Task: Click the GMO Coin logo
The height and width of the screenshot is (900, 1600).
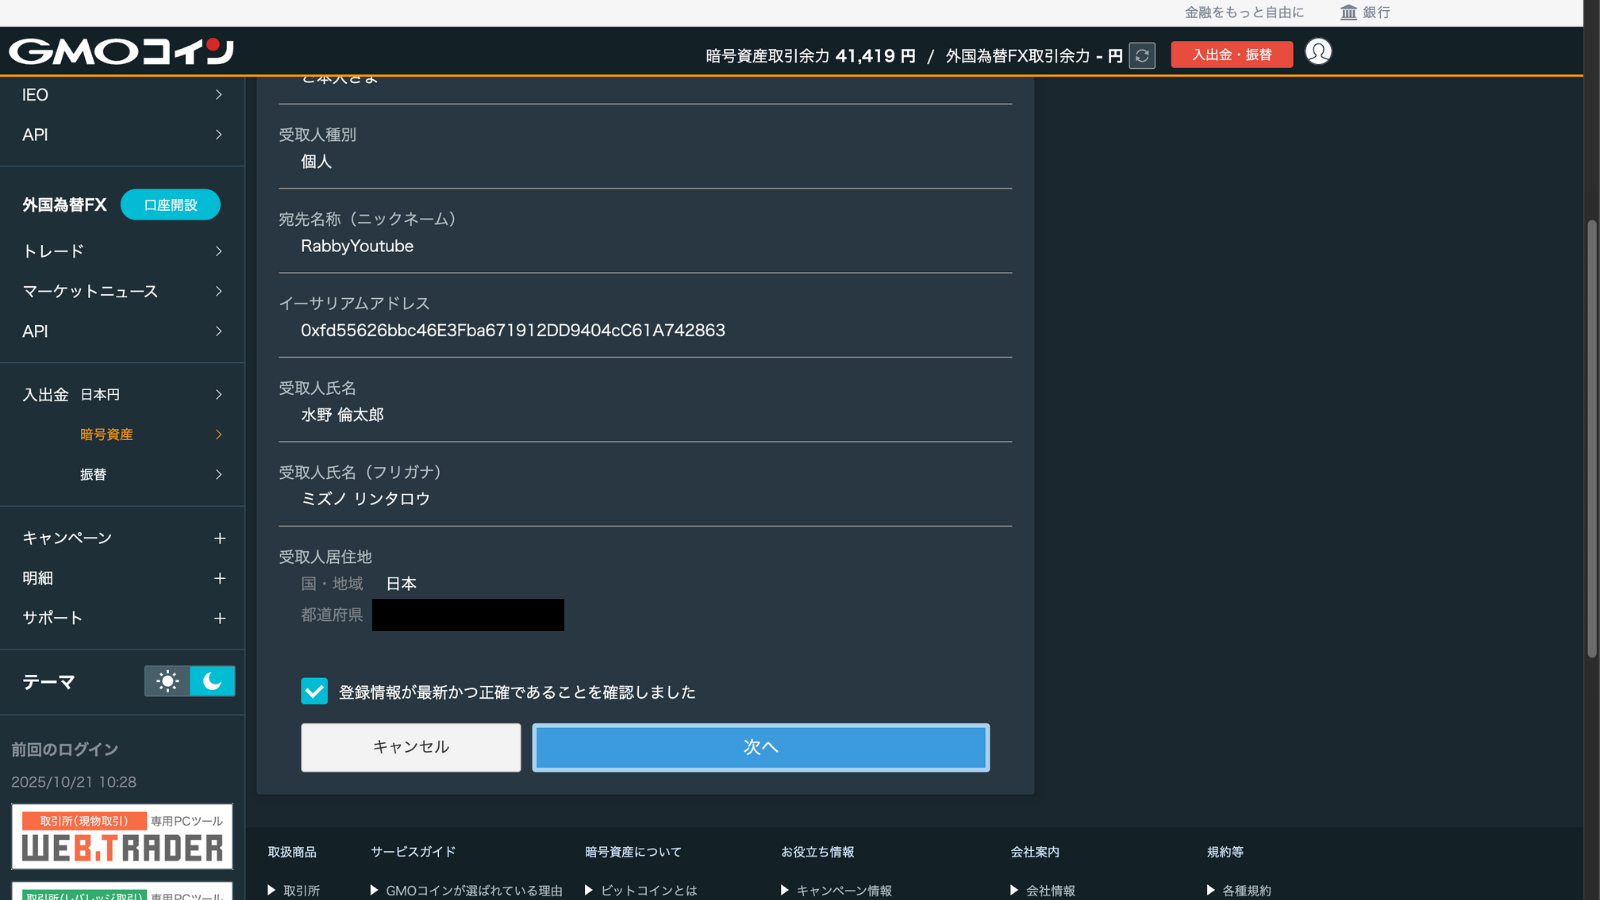Action: click(x=121, y=51)
